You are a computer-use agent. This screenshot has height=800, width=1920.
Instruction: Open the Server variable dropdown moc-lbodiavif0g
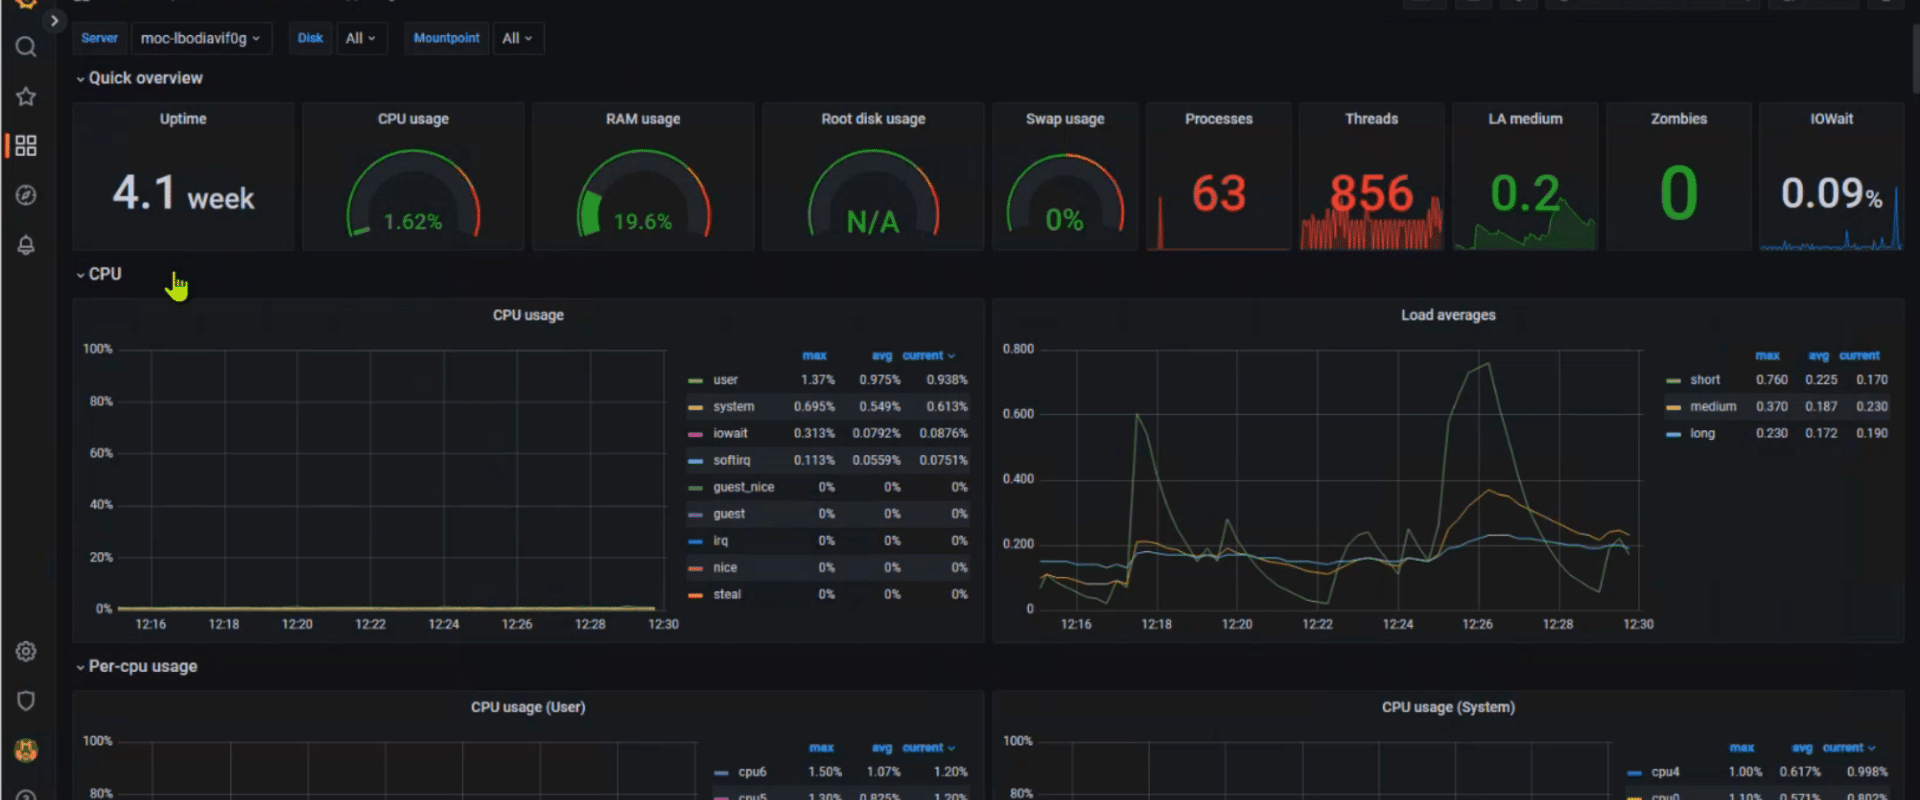[x=201, y=38]
